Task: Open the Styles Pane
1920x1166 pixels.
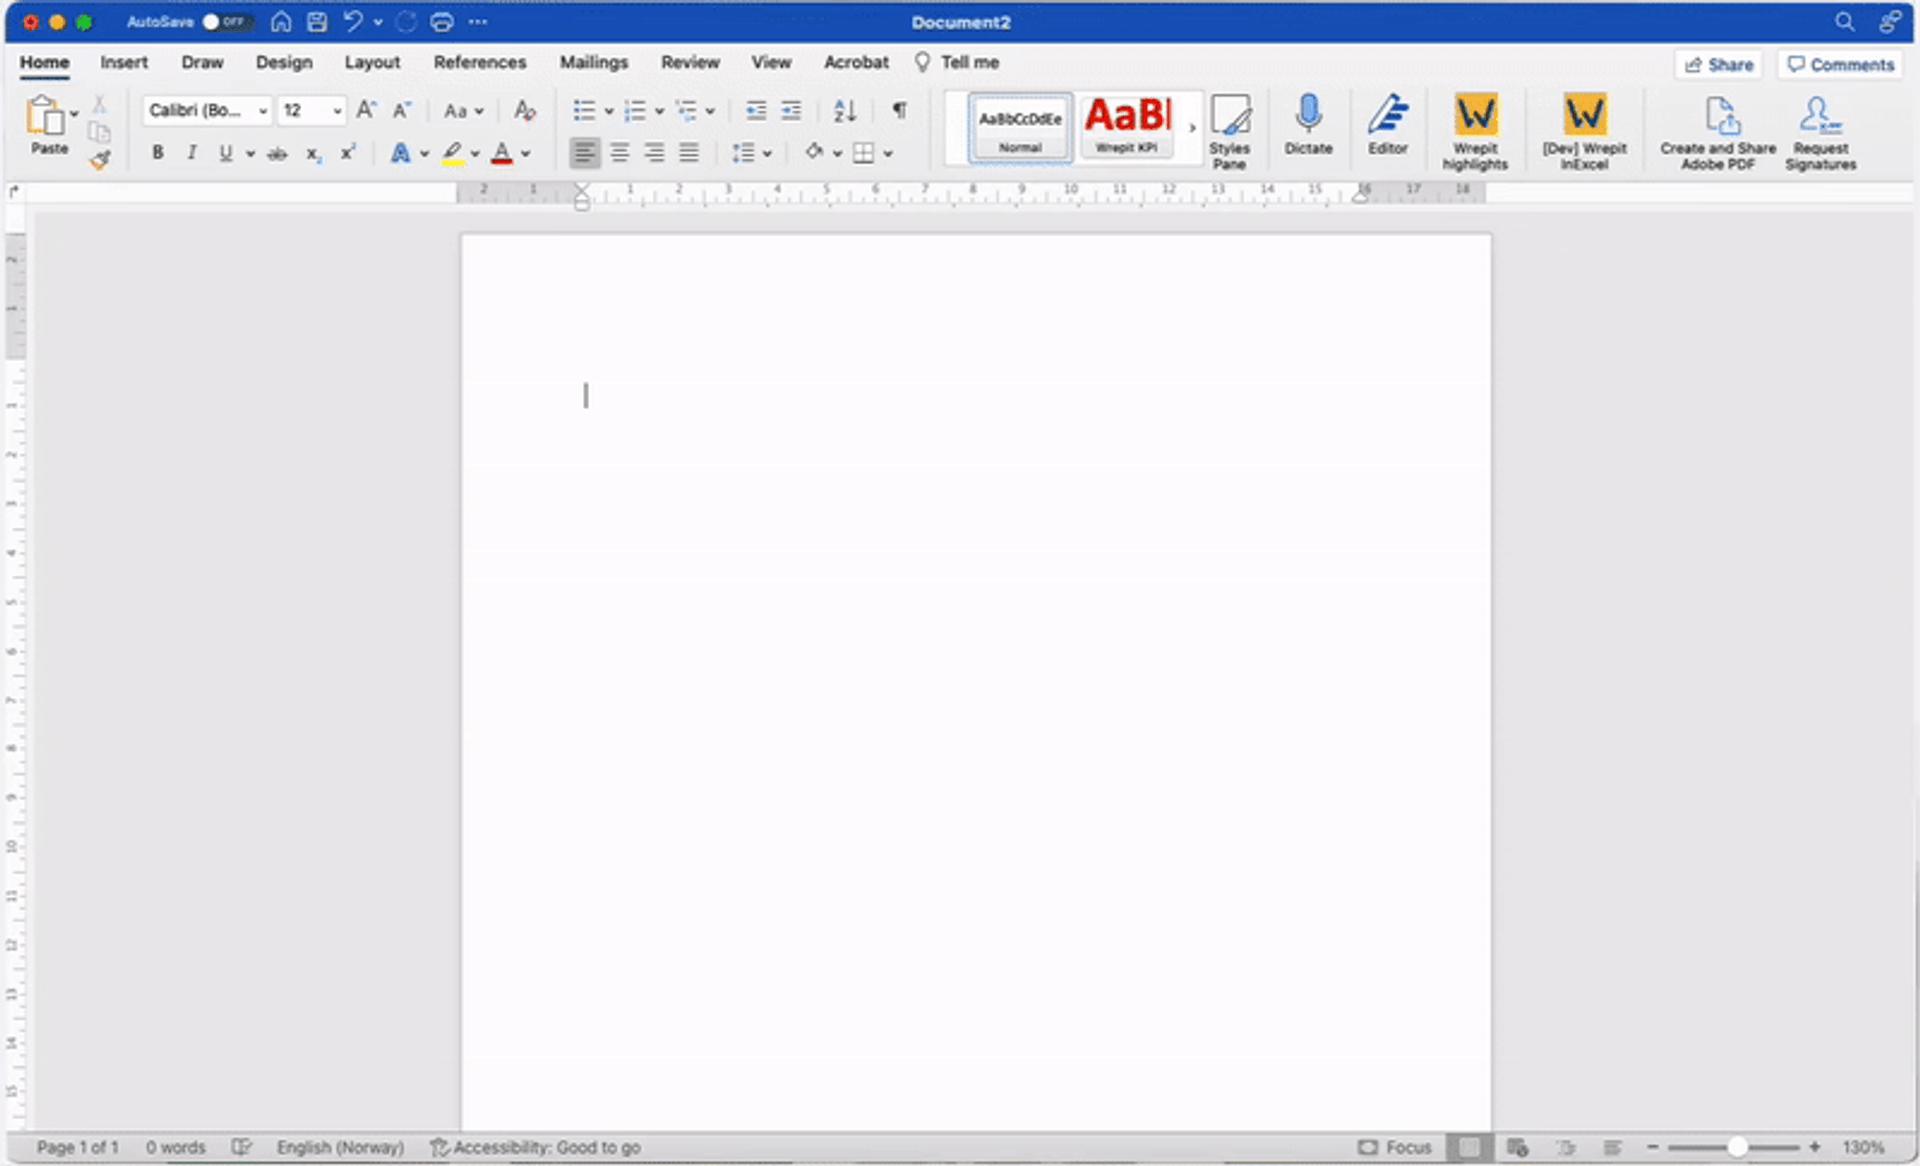Action: click(x=1229, y=129)
